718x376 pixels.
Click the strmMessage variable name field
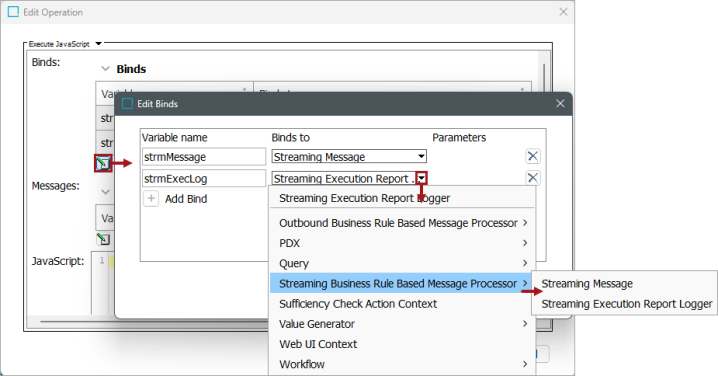pos(204,156)
